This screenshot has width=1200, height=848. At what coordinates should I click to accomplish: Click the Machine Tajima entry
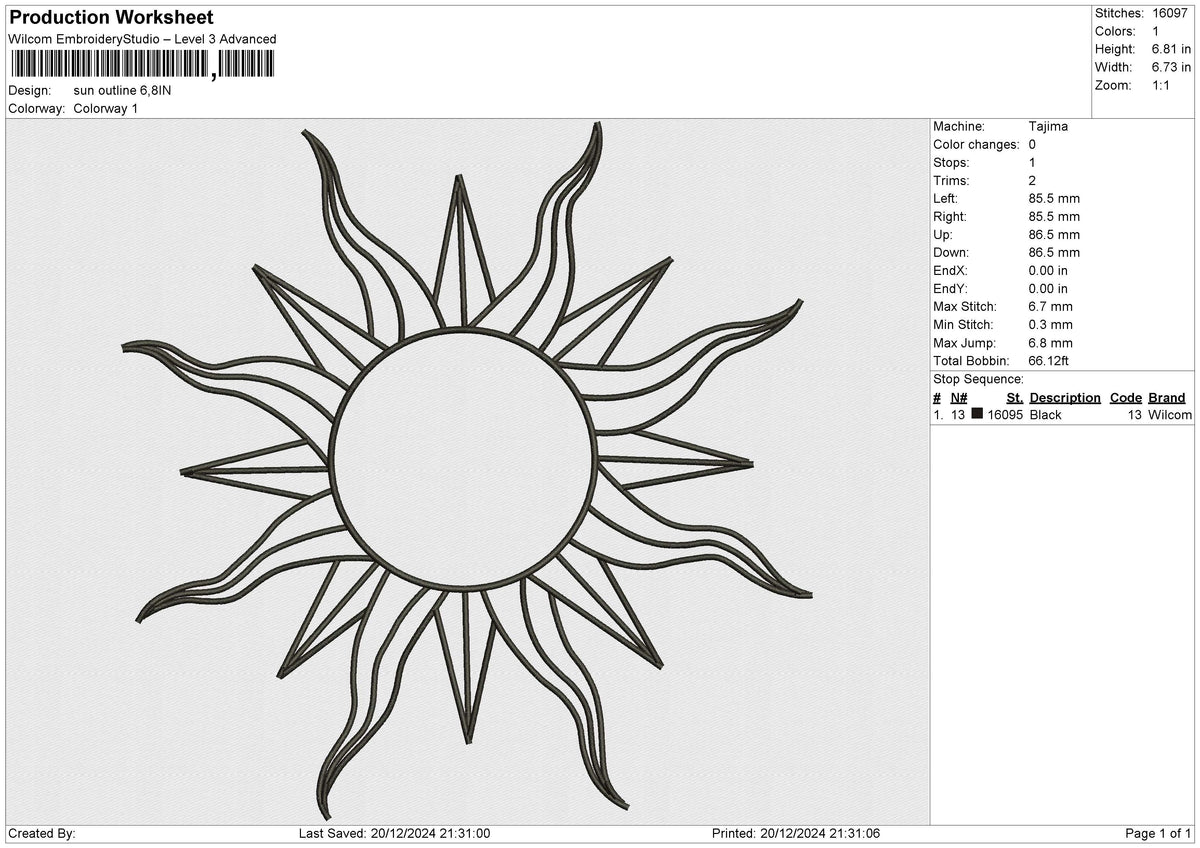click(1001, 126)
